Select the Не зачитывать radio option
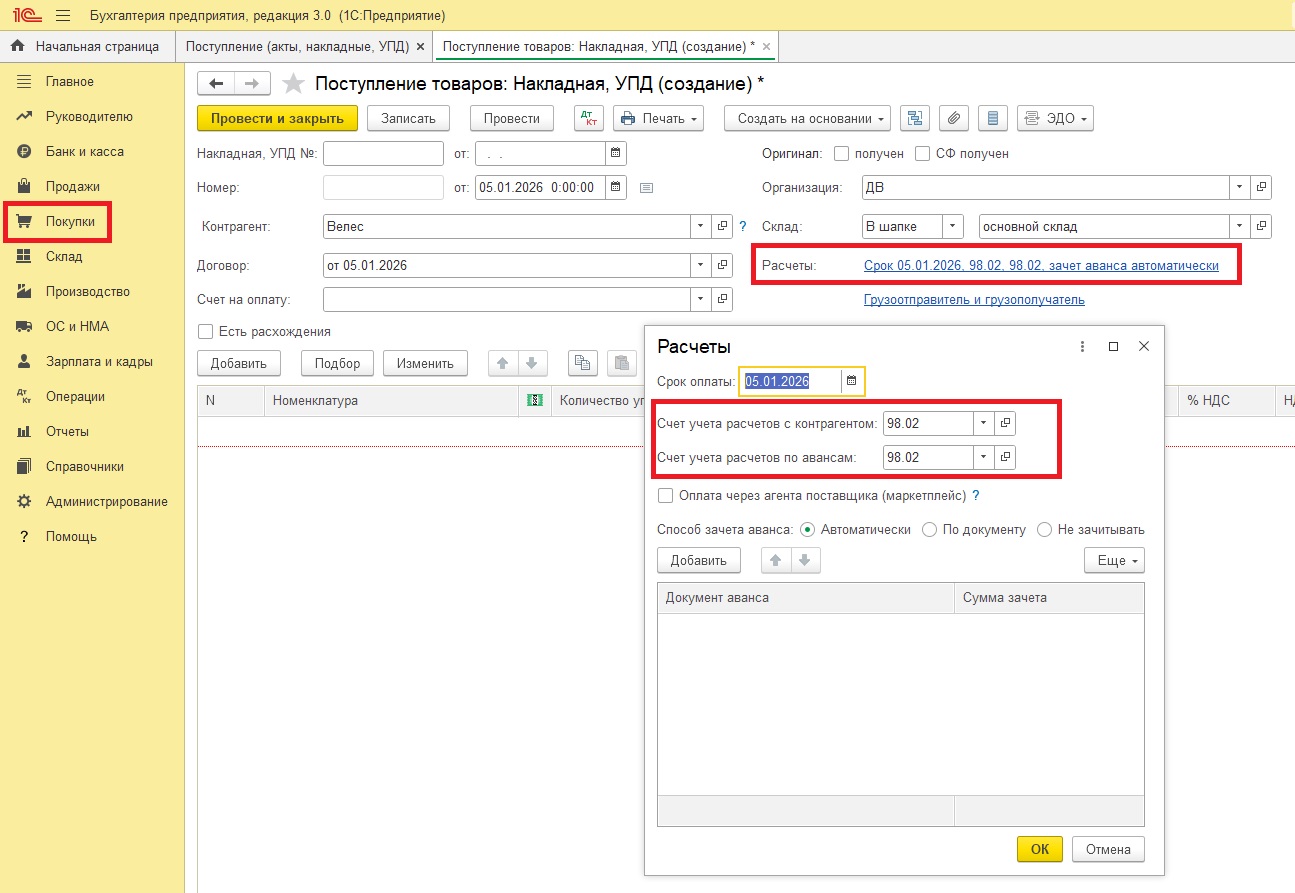1295x893 pixels. click(1045, 530)
